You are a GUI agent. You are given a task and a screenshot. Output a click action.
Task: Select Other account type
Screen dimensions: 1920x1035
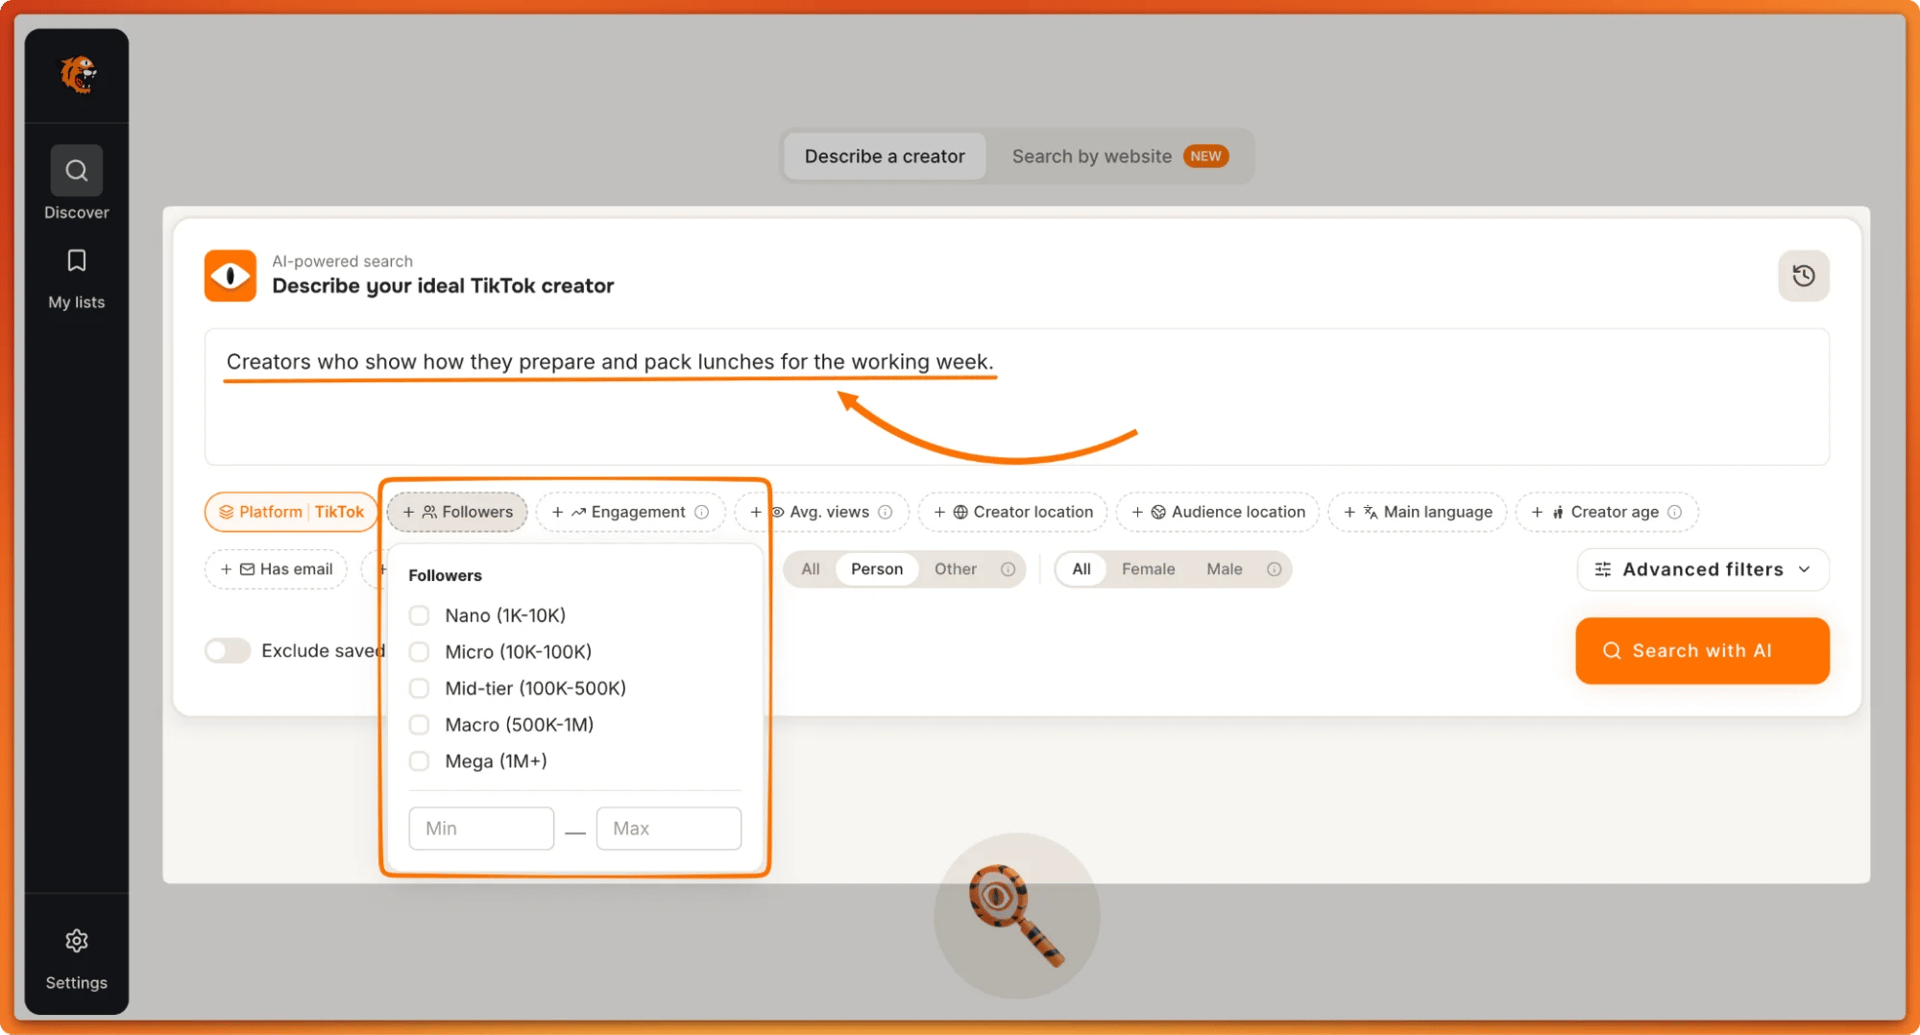tap(955, 569)
